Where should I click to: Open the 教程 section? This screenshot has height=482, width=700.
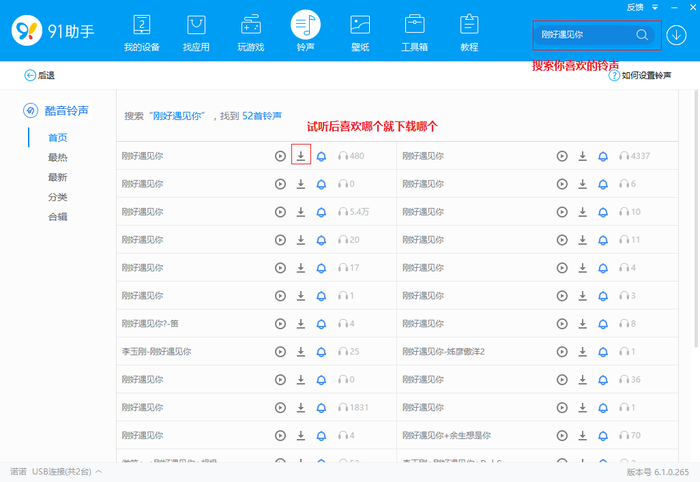coord(469,33)
